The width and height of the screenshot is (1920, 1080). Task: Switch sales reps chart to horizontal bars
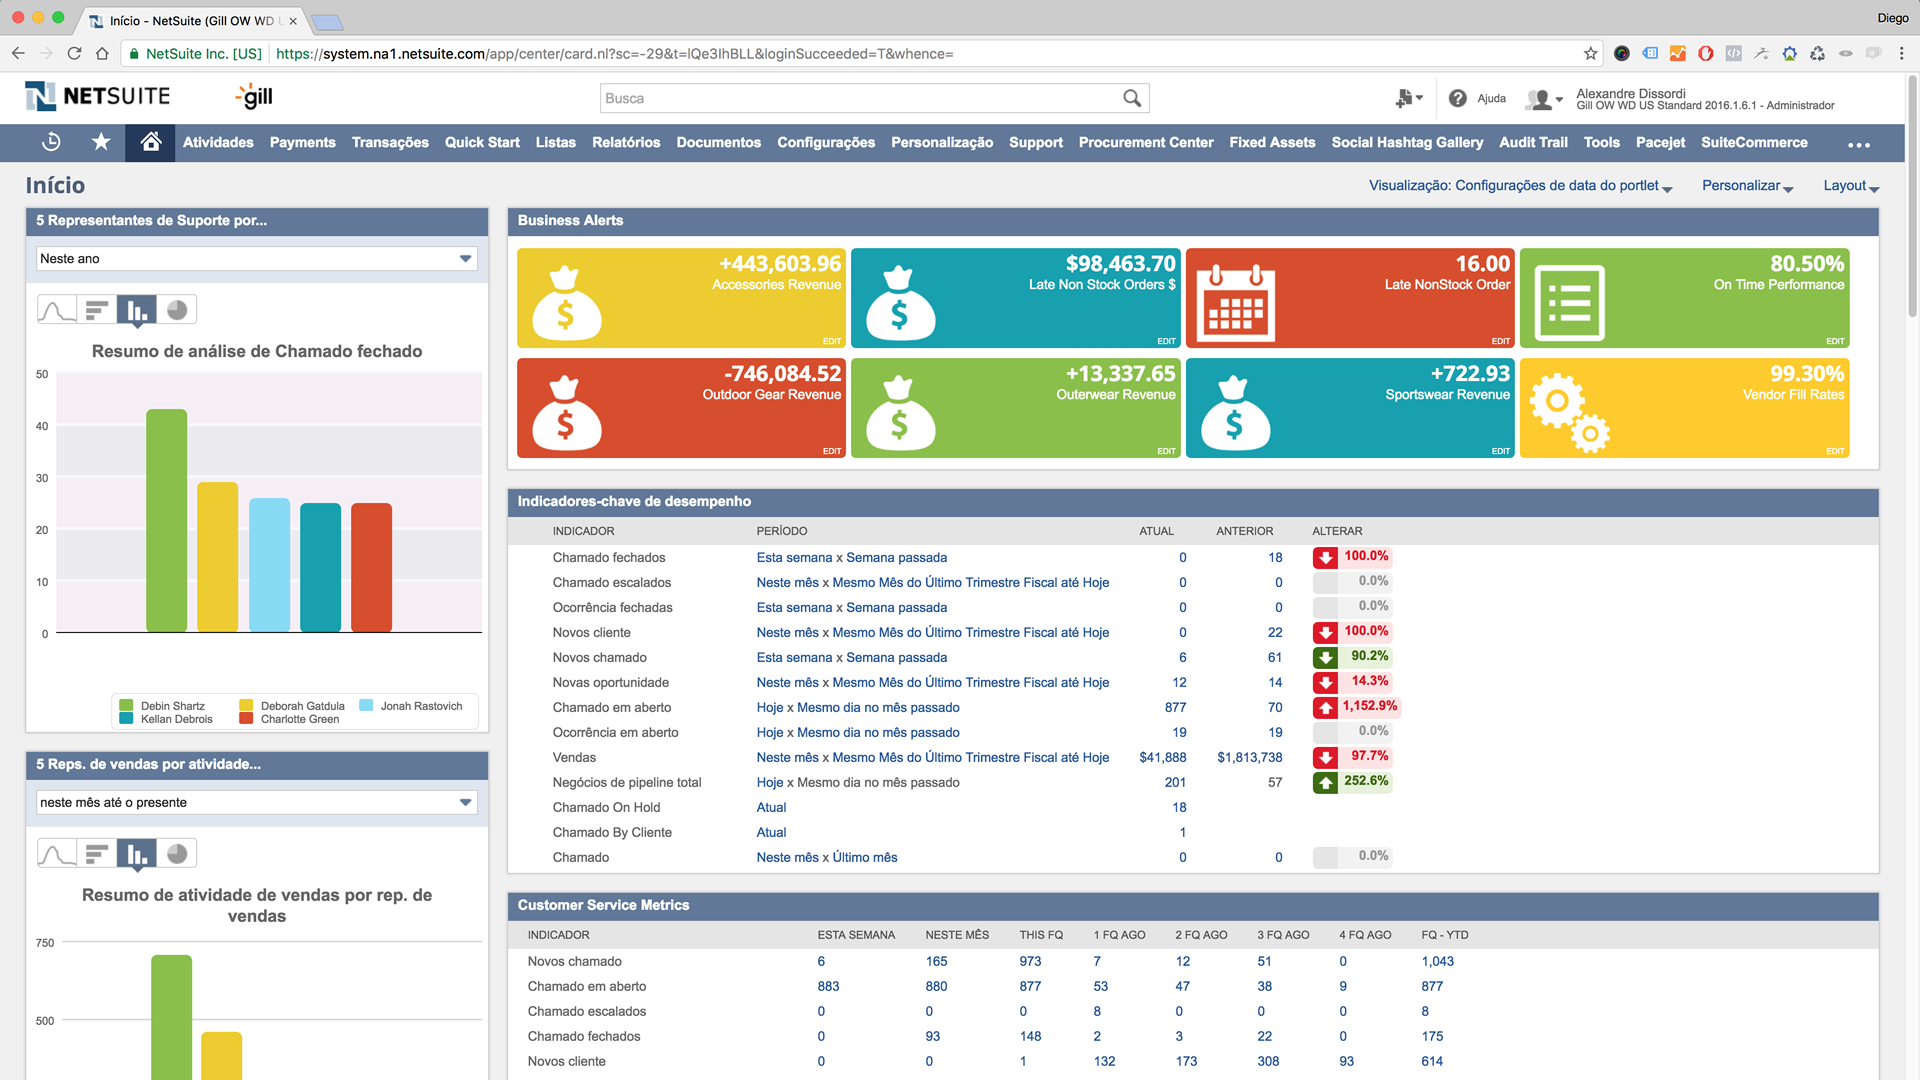click(x=97, y=854)
